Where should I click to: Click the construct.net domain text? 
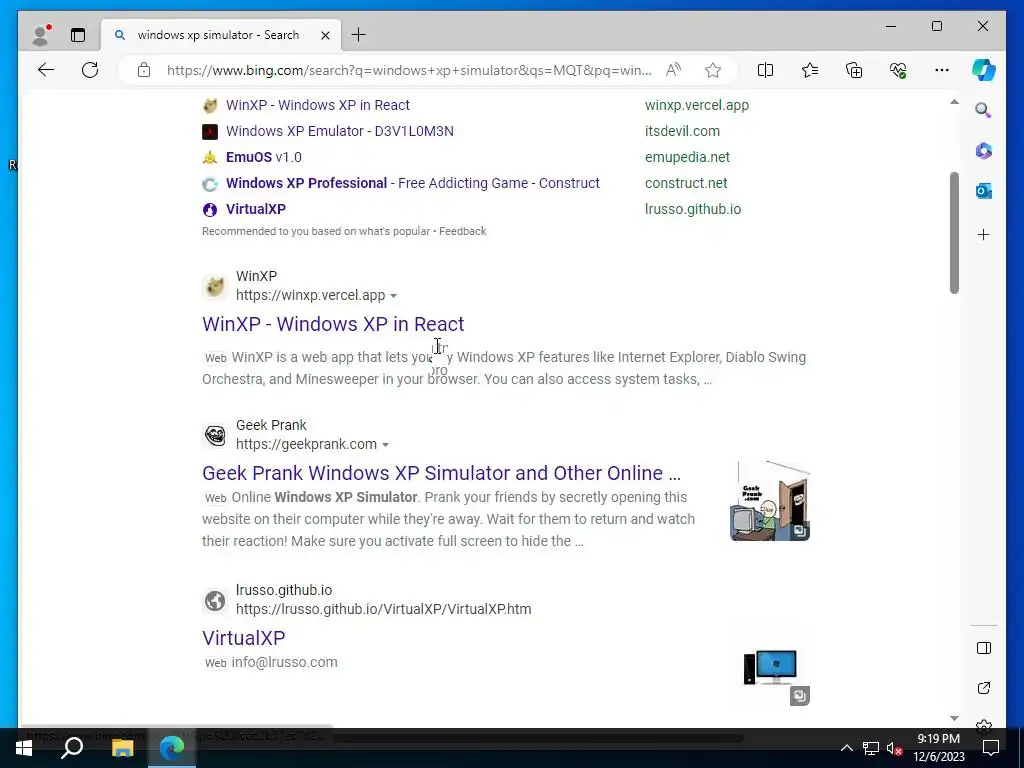[686, 184]
